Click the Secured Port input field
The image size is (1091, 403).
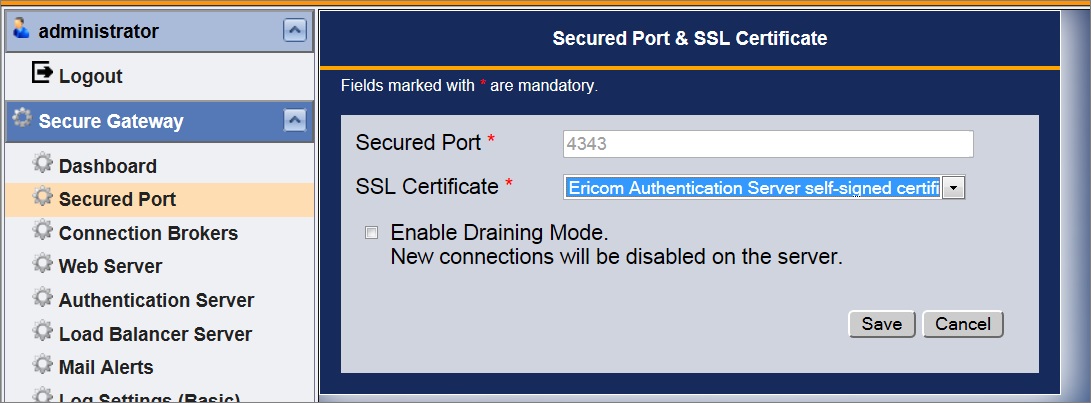pyautogui.click(x=767, y=144)
